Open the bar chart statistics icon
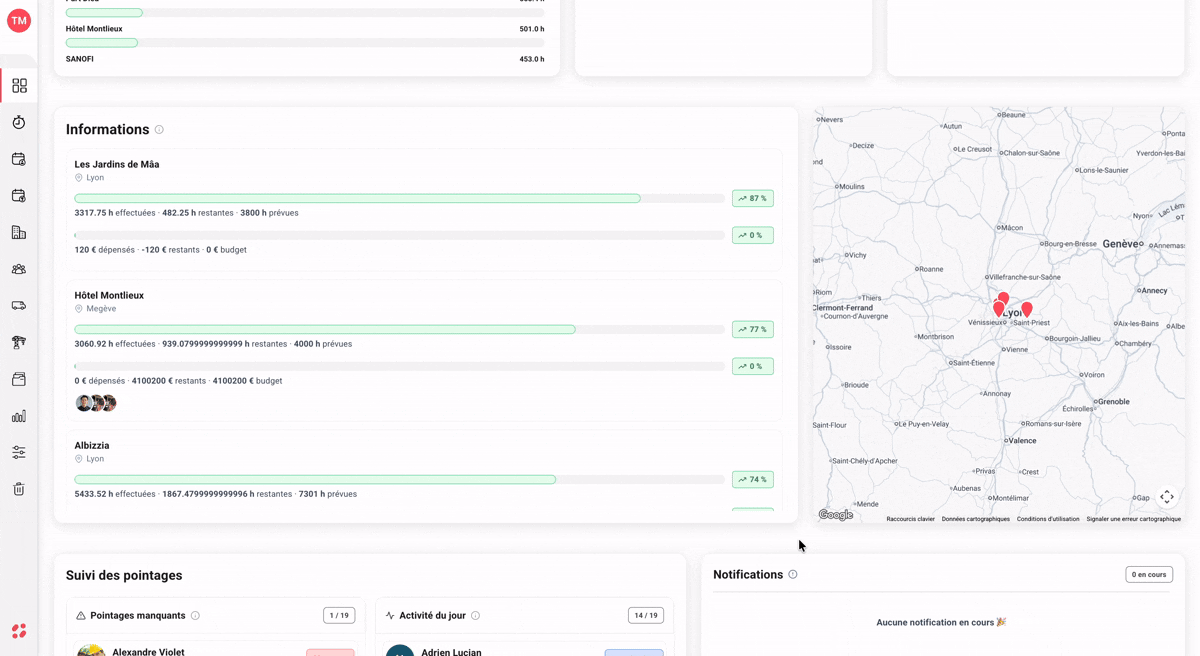The width and height of the screenshot is (1200, 656). [19, 416]
